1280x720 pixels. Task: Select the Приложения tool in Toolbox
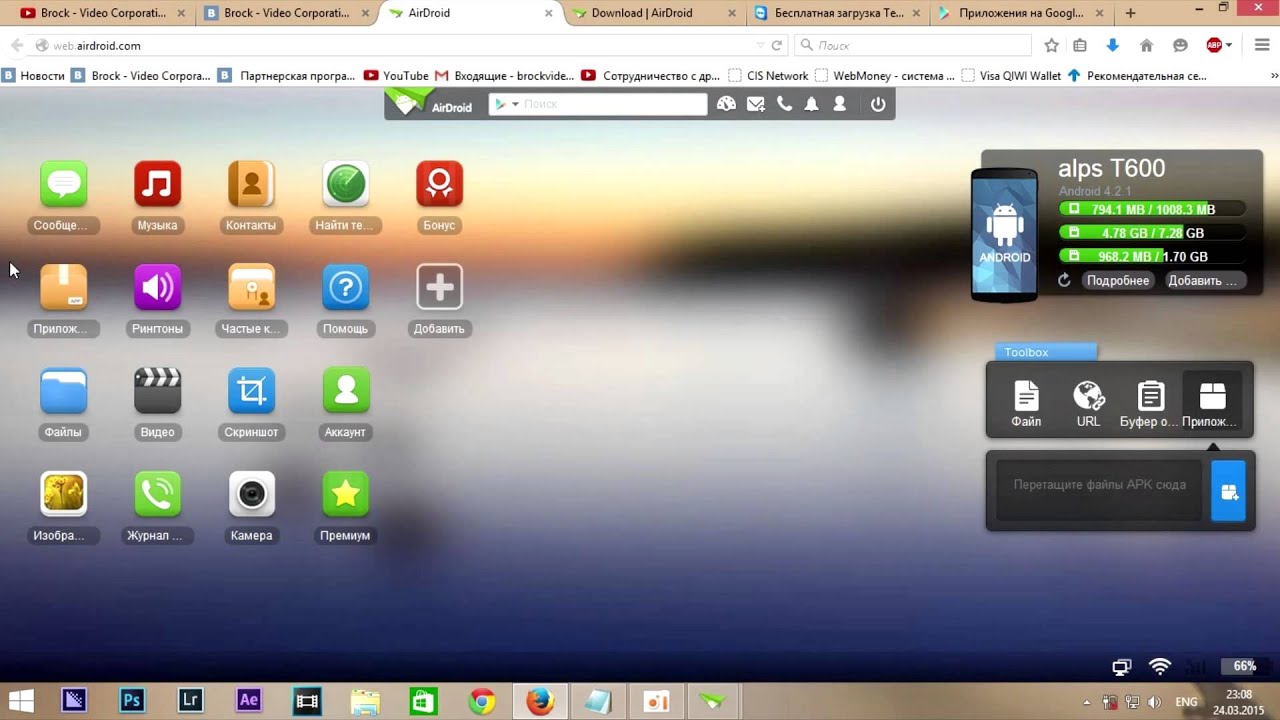(1212, 404)
